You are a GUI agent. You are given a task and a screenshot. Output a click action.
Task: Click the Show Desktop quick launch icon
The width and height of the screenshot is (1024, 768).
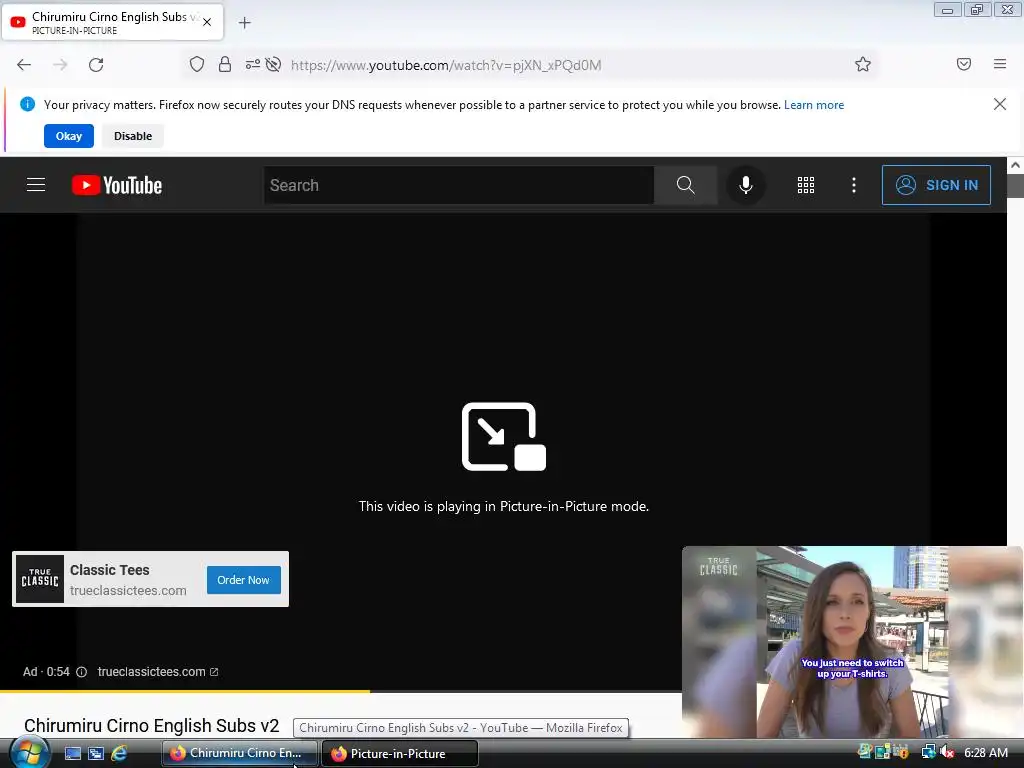(72, 753)
